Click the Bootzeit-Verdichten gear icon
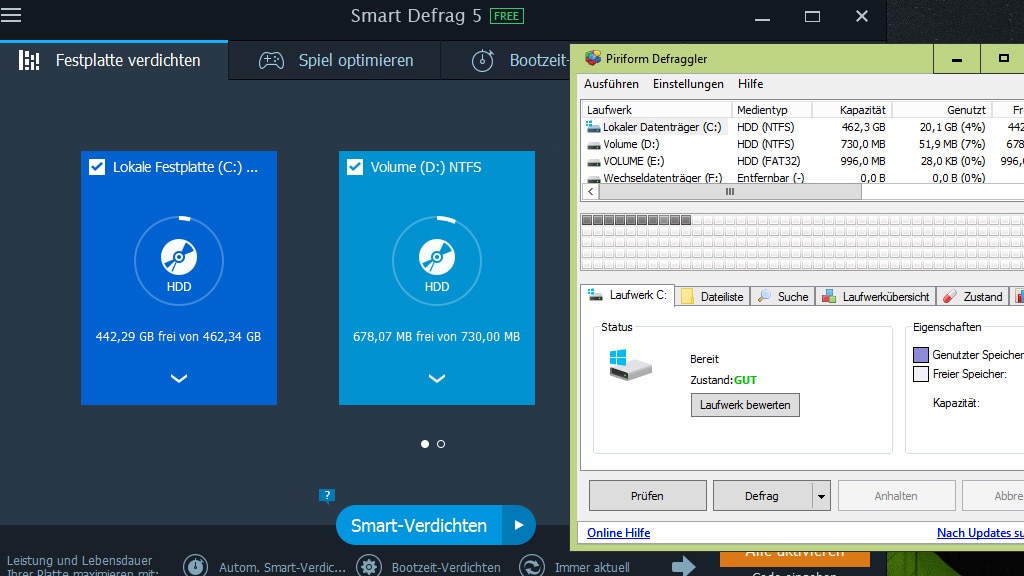The height and width of the screenshot is (576, 1024). pyautogui.click(x=369, y=566)
